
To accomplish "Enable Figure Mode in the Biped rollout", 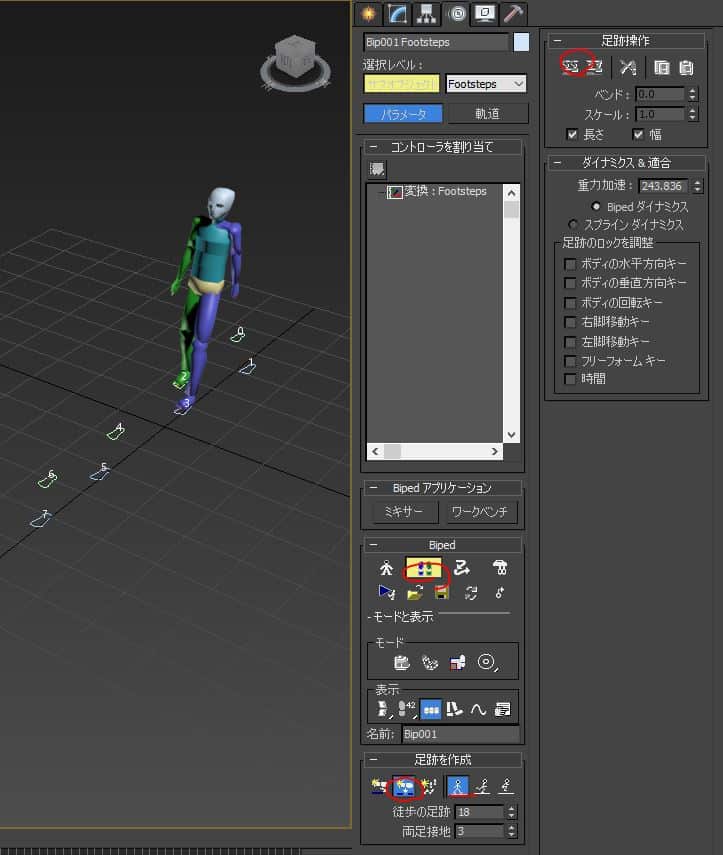I will click(386, 568).
